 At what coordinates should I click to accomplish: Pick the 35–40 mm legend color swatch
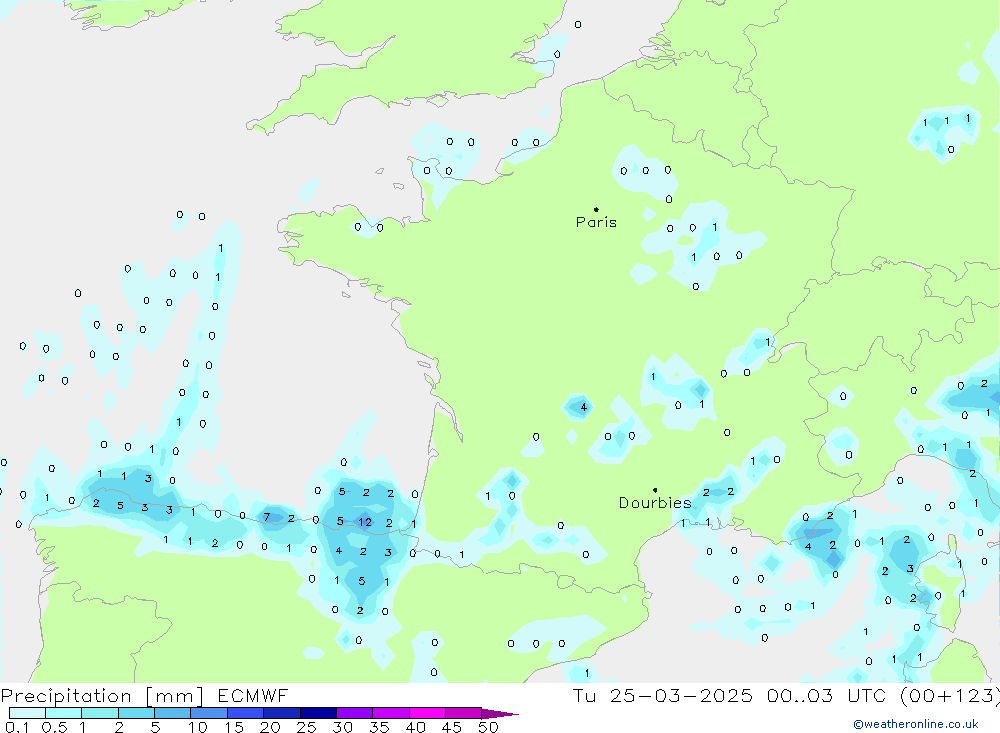pos(391,713)
